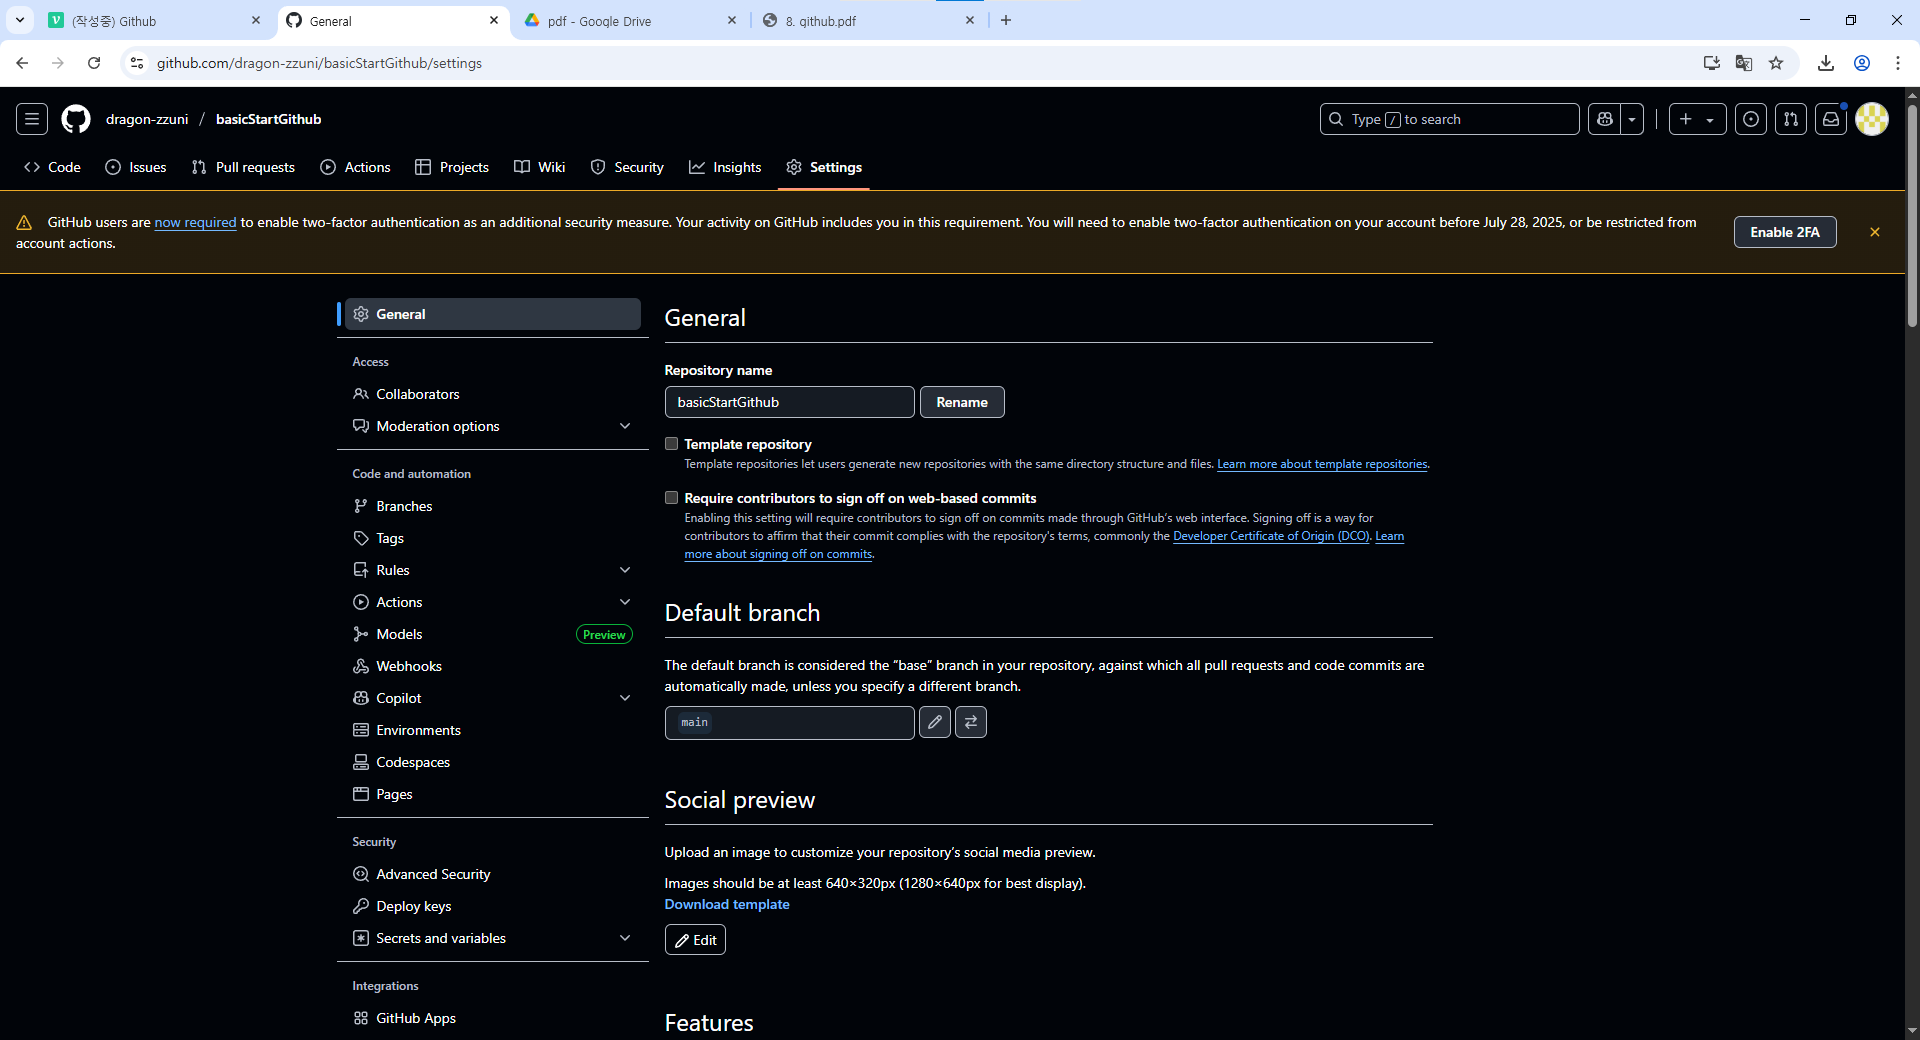Dismiss the two-factor authentication banner
Screen dimensions: 1920x1040
tap(1875, 232)
